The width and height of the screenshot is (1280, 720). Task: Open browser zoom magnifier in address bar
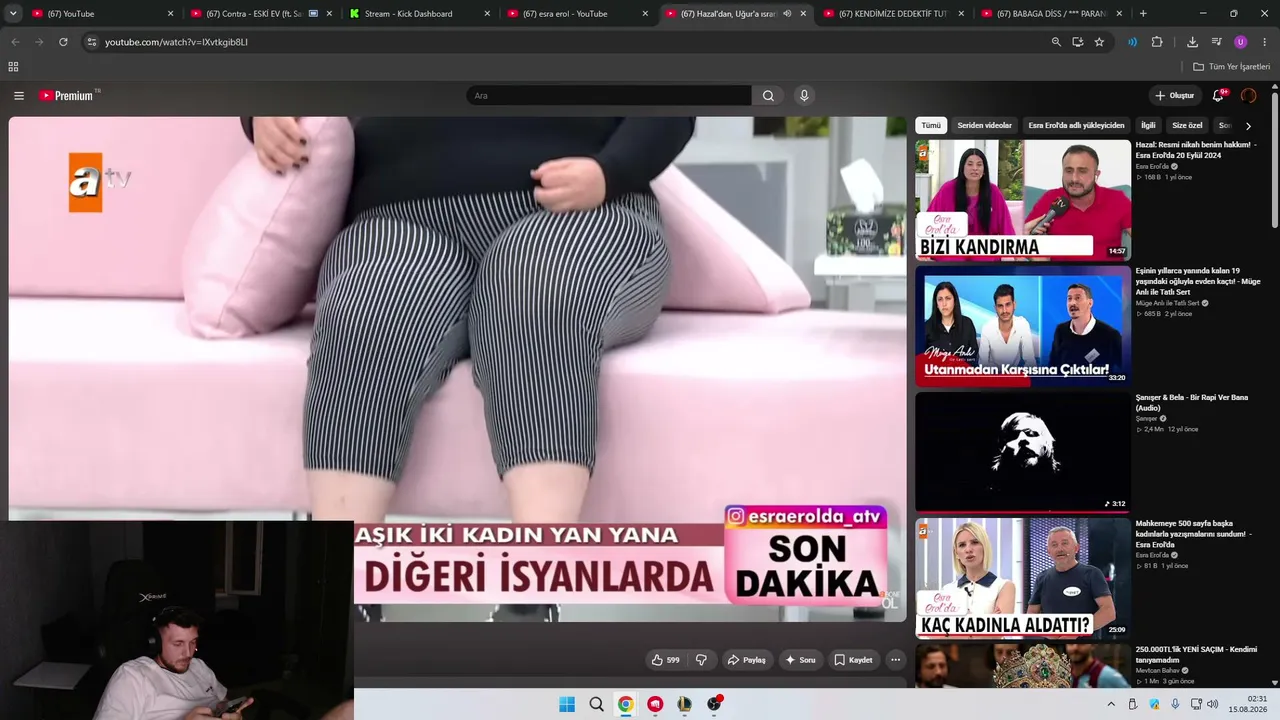[1056, 42]
